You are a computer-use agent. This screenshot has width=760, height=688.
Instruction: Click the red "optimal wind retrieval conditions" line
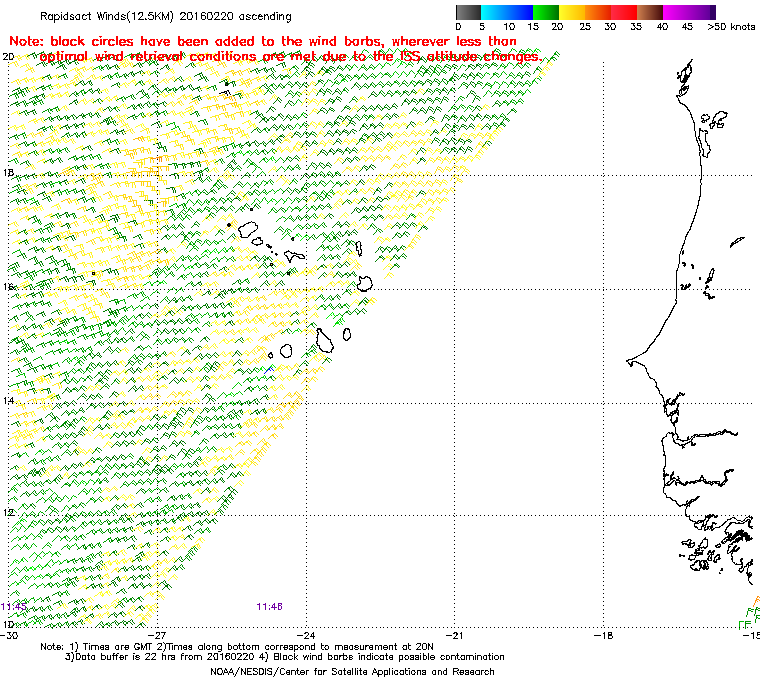[x=291, y=57]
